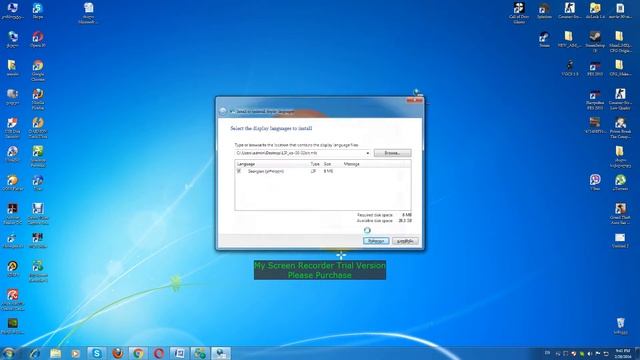Switch to Opera in the taskbar

click(159, 353)
